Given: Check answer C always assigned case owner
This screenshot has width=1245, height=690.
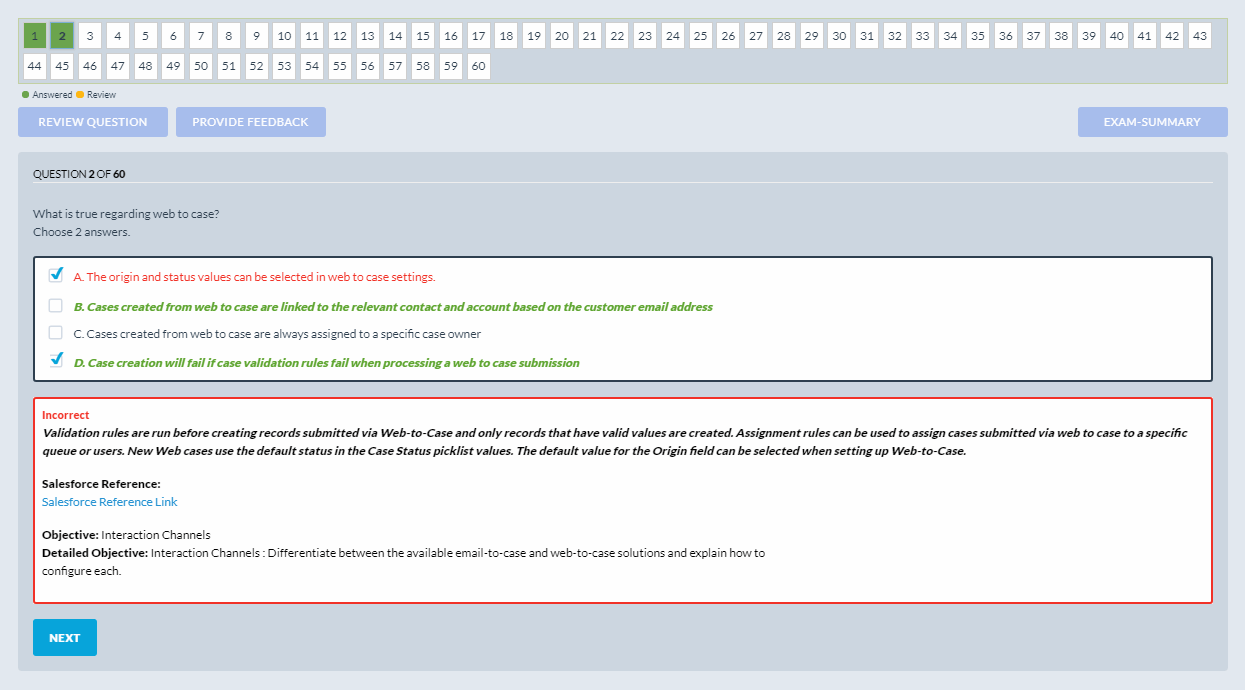Looking at the screenshot, I should pos(56,333).
